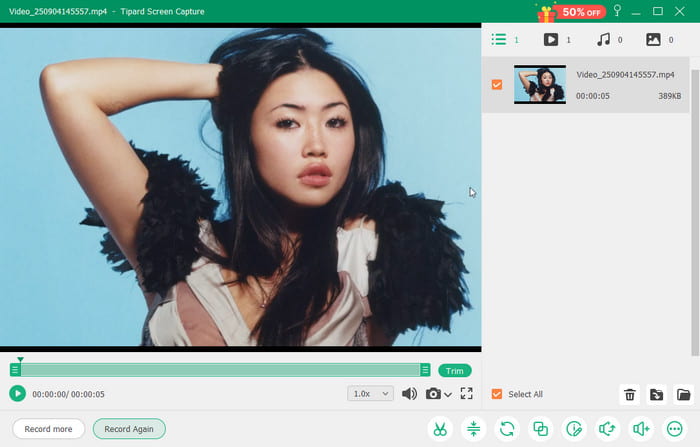
Task: Click the green timeline trim bar
Action: pos(220,370)
